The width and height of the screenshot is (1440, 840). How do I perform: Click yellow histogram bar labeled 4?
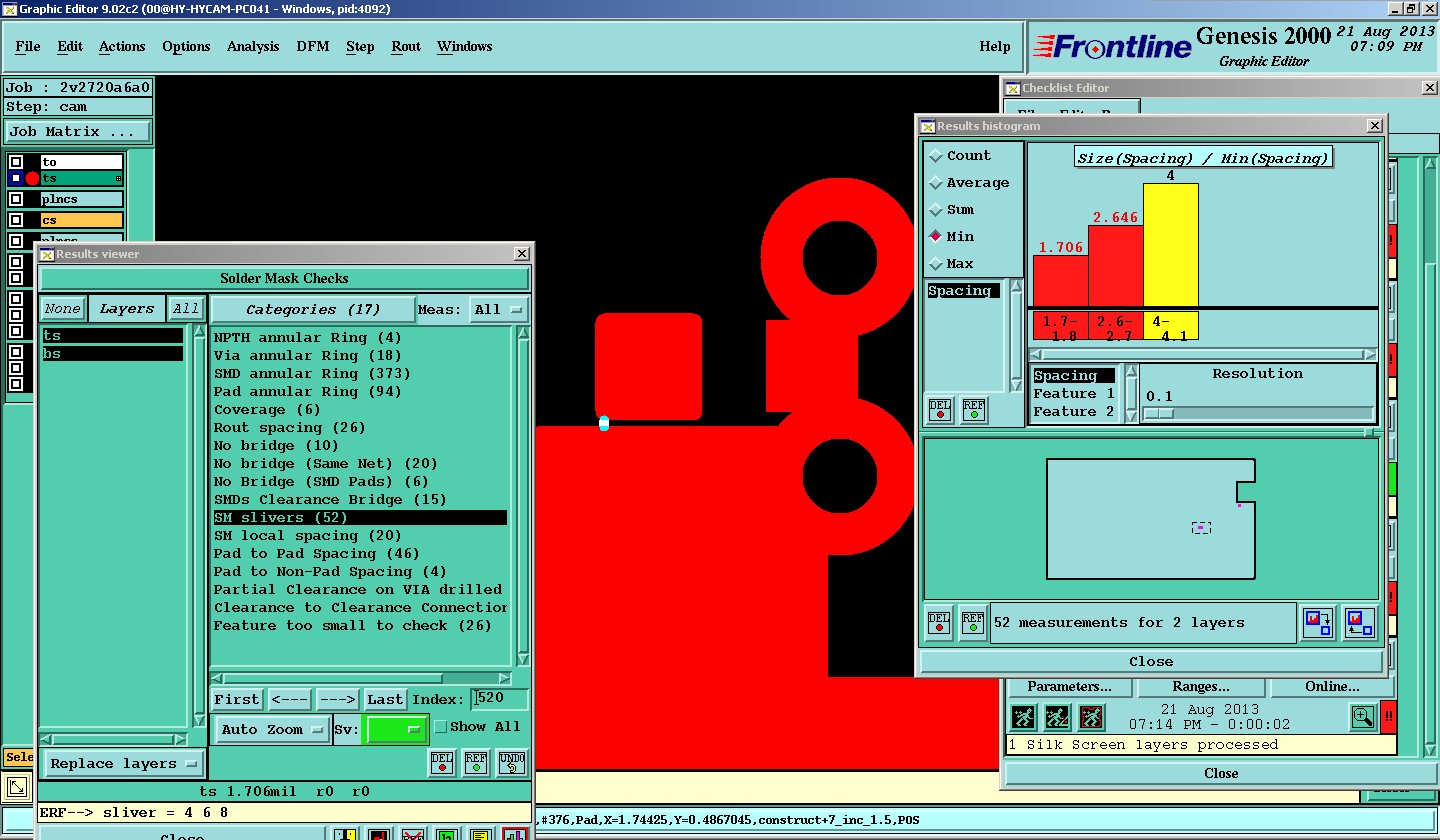click(1171, 245)
